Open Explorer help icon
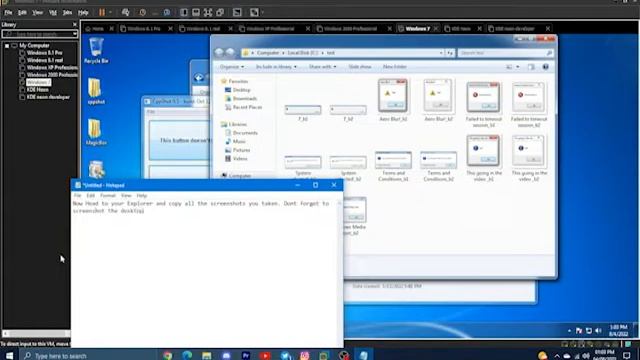 tap(545, 67)
